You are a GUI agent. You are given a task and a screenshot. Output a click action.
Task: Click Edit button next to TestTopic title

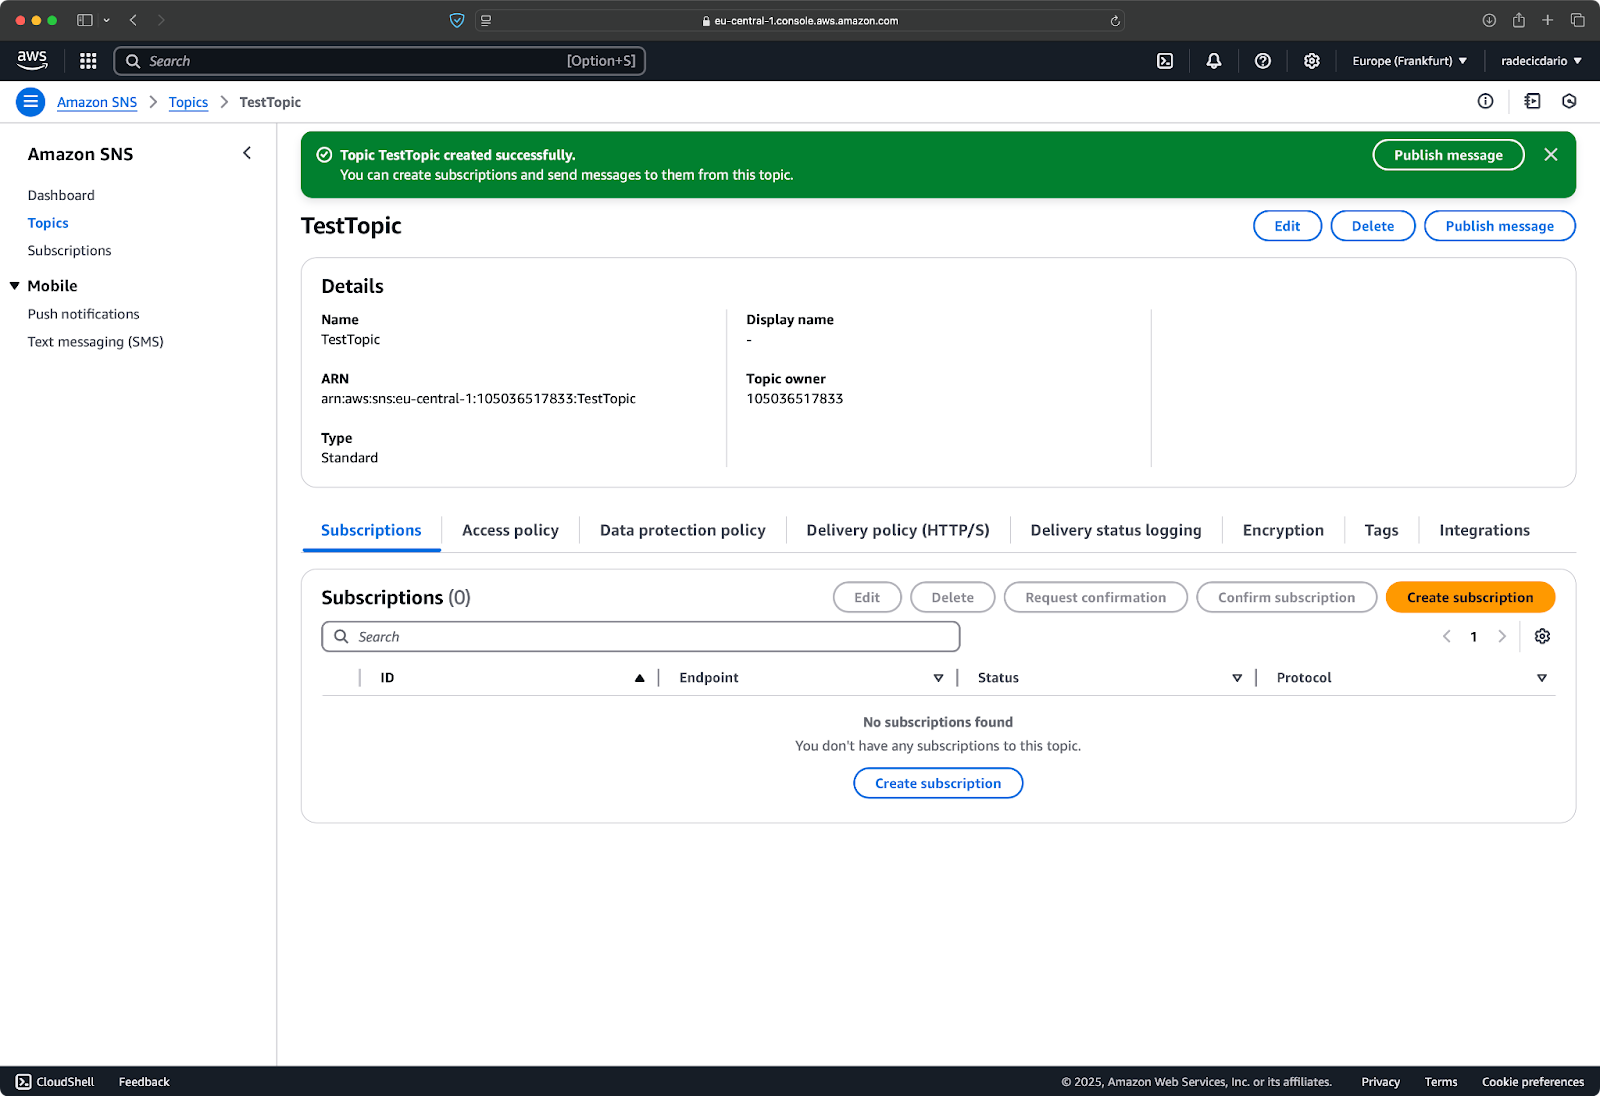[1287, 226]
